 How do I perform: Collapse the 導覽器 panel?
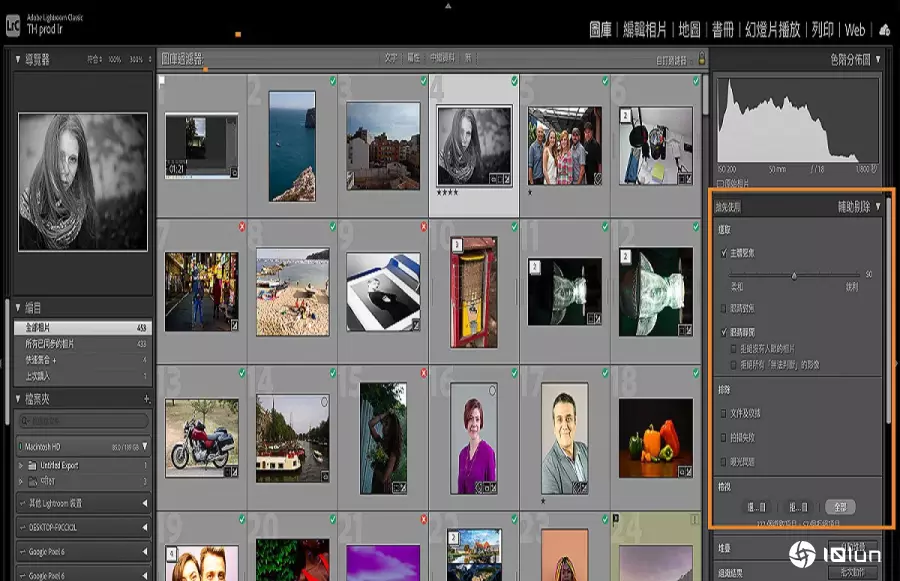click(18, 59)
